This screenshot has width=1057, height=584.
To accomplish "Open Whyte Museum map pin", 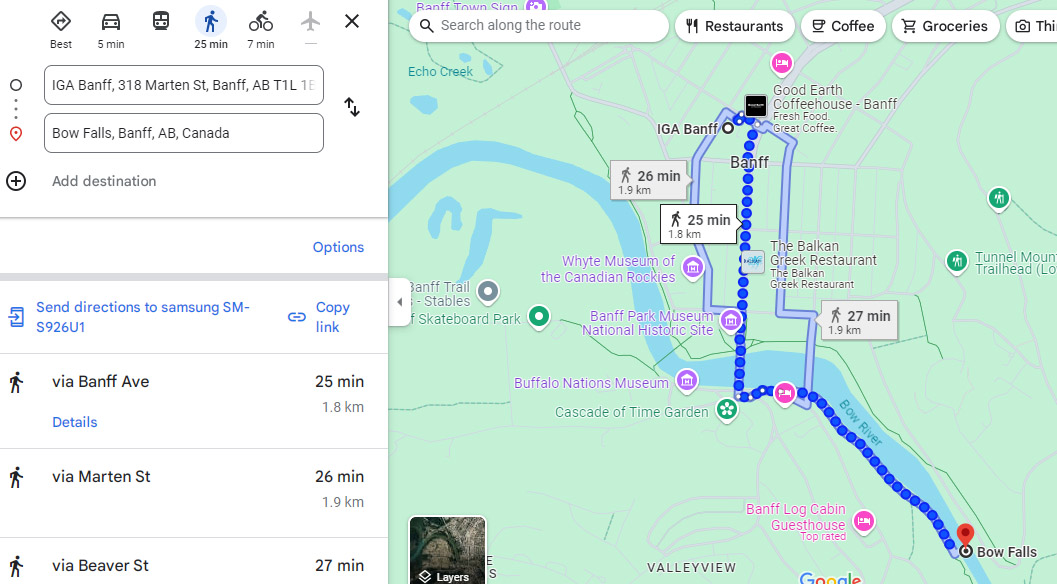I will (692, 267).
